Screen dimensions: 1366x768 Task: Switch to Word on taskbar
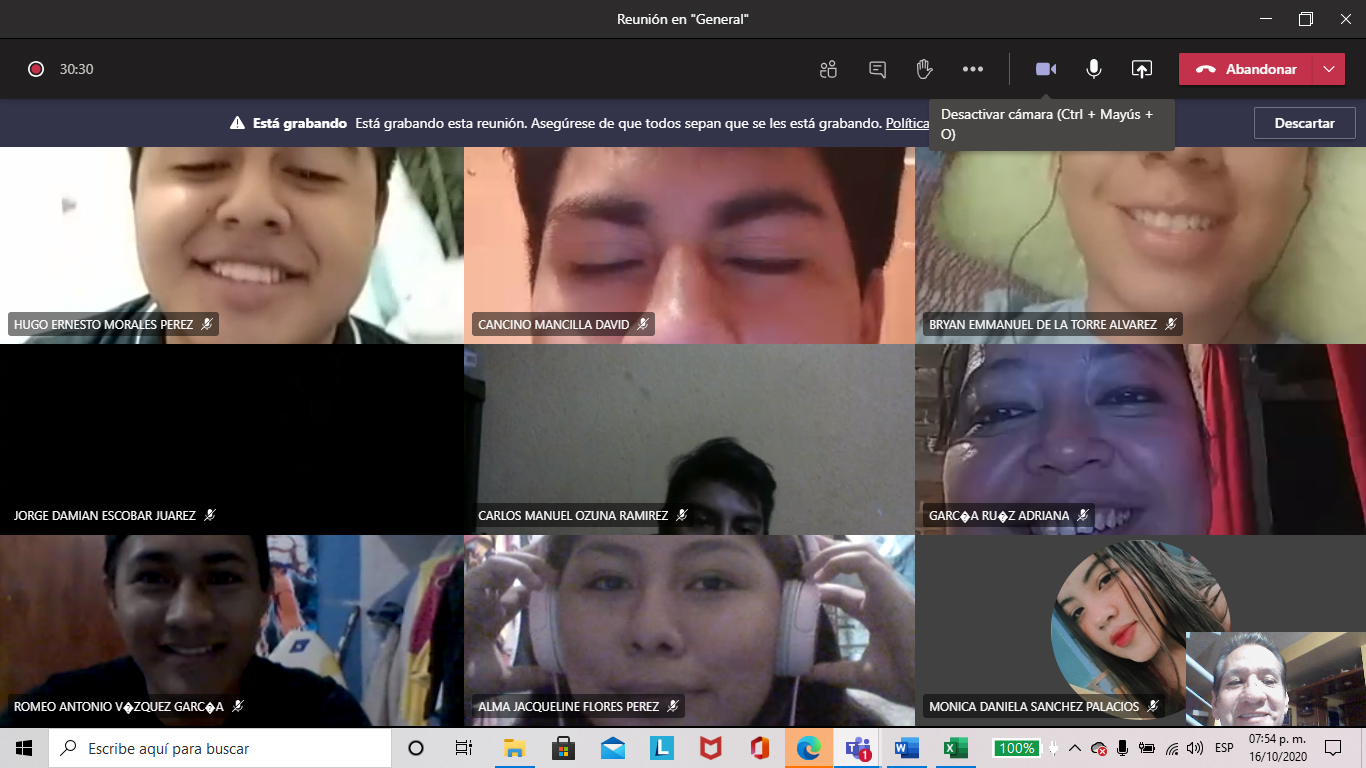click(906, 748)
